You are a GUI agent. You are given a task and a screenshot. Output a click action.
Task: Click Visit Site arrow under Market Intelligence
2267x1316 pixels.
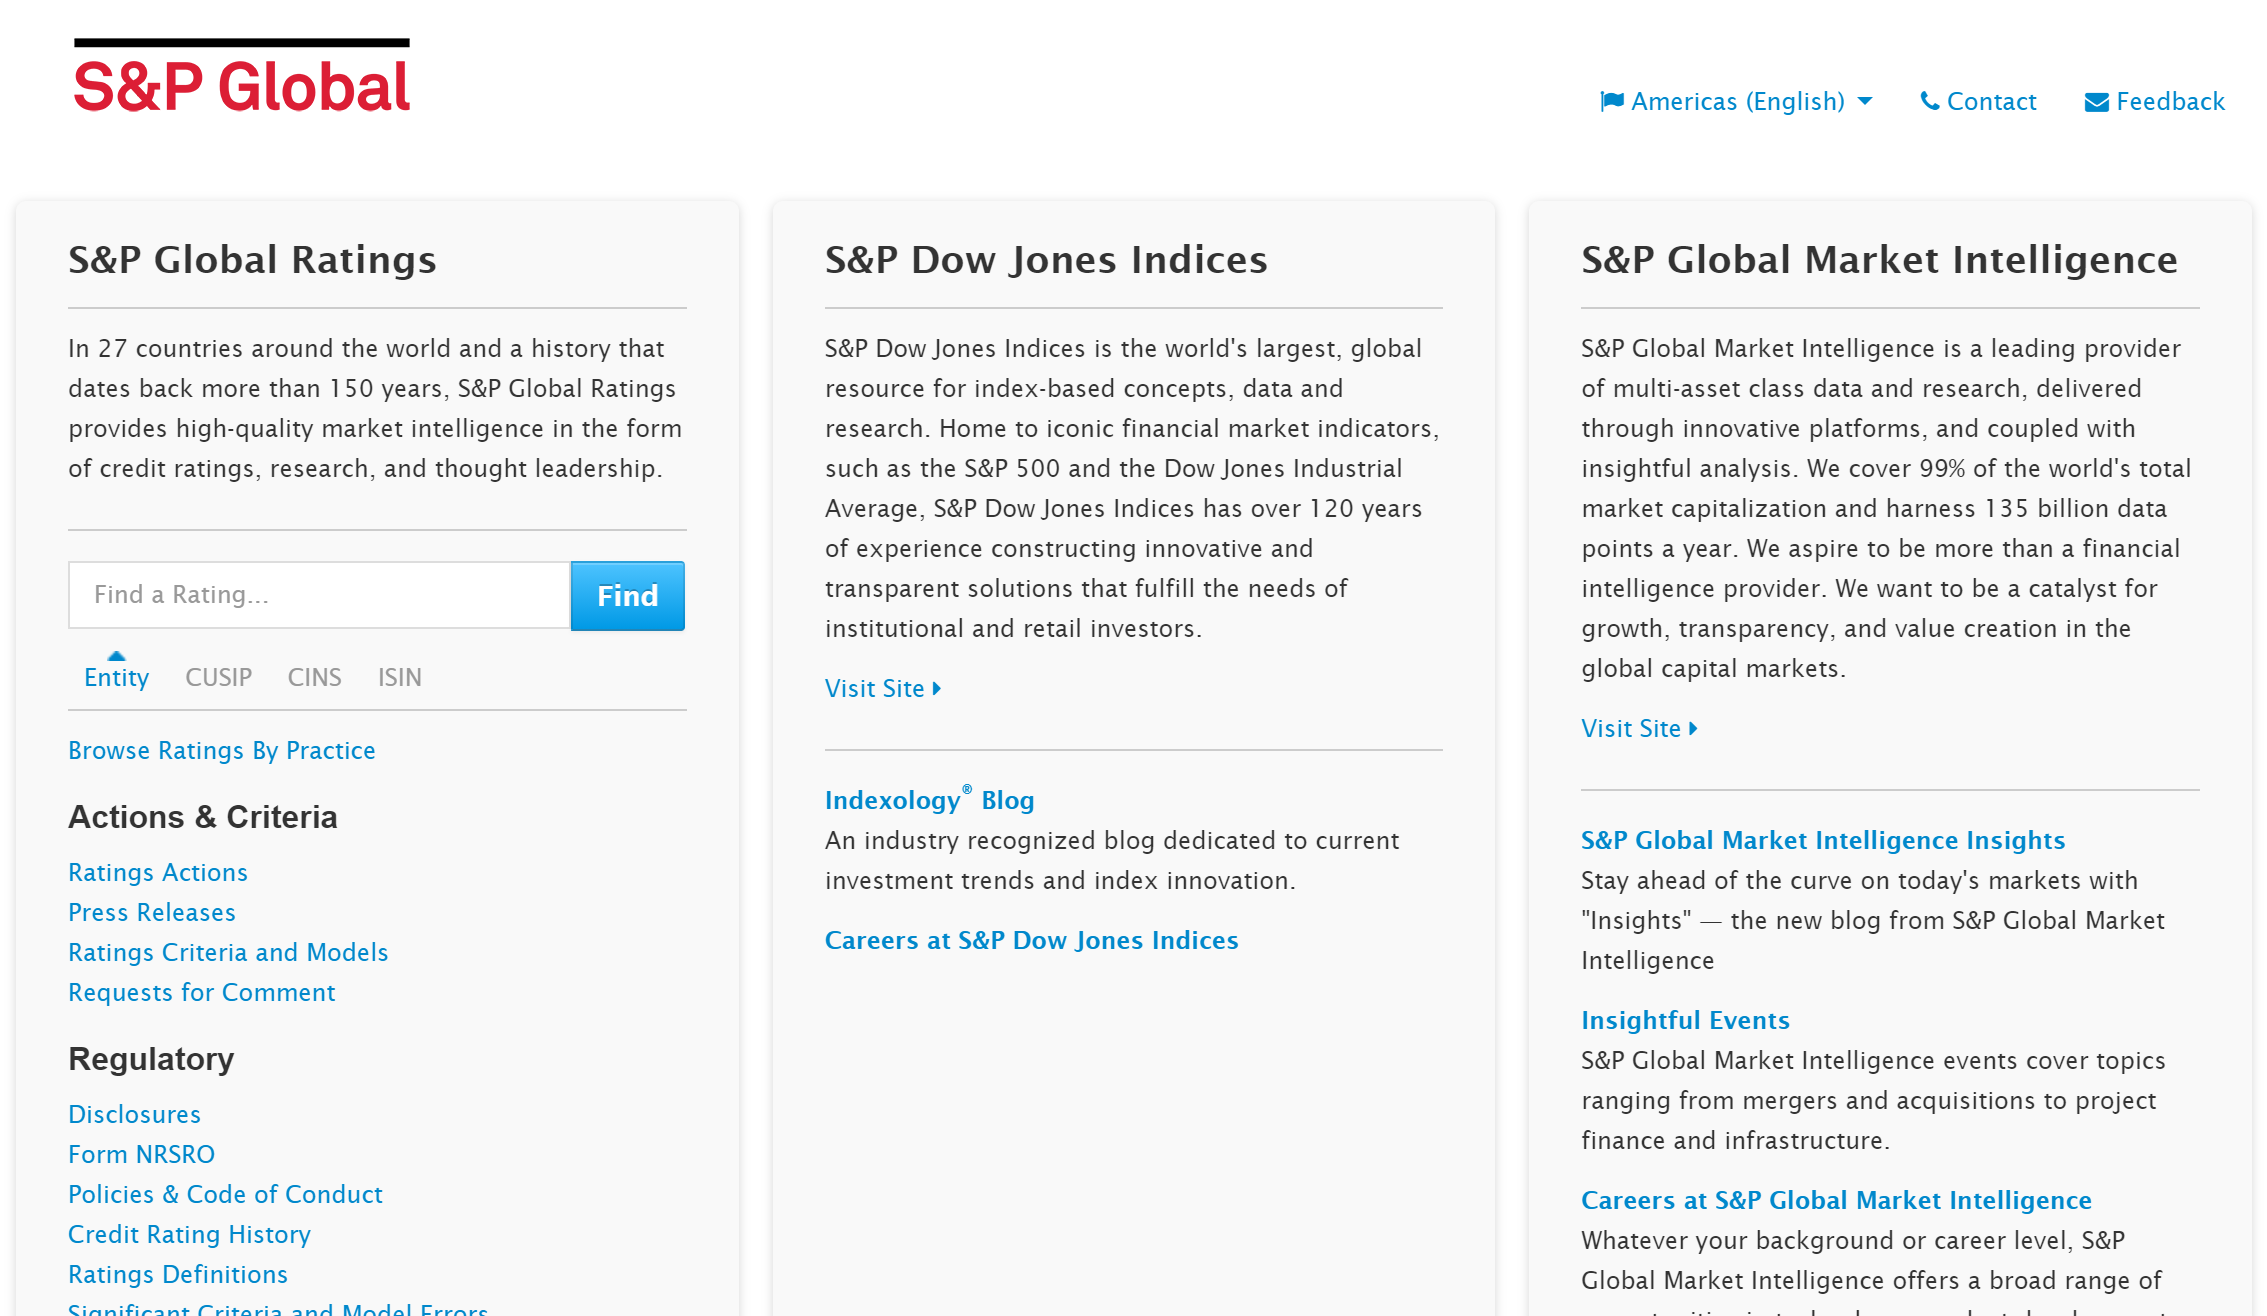pyautogui.click(x=1692, y=728)
